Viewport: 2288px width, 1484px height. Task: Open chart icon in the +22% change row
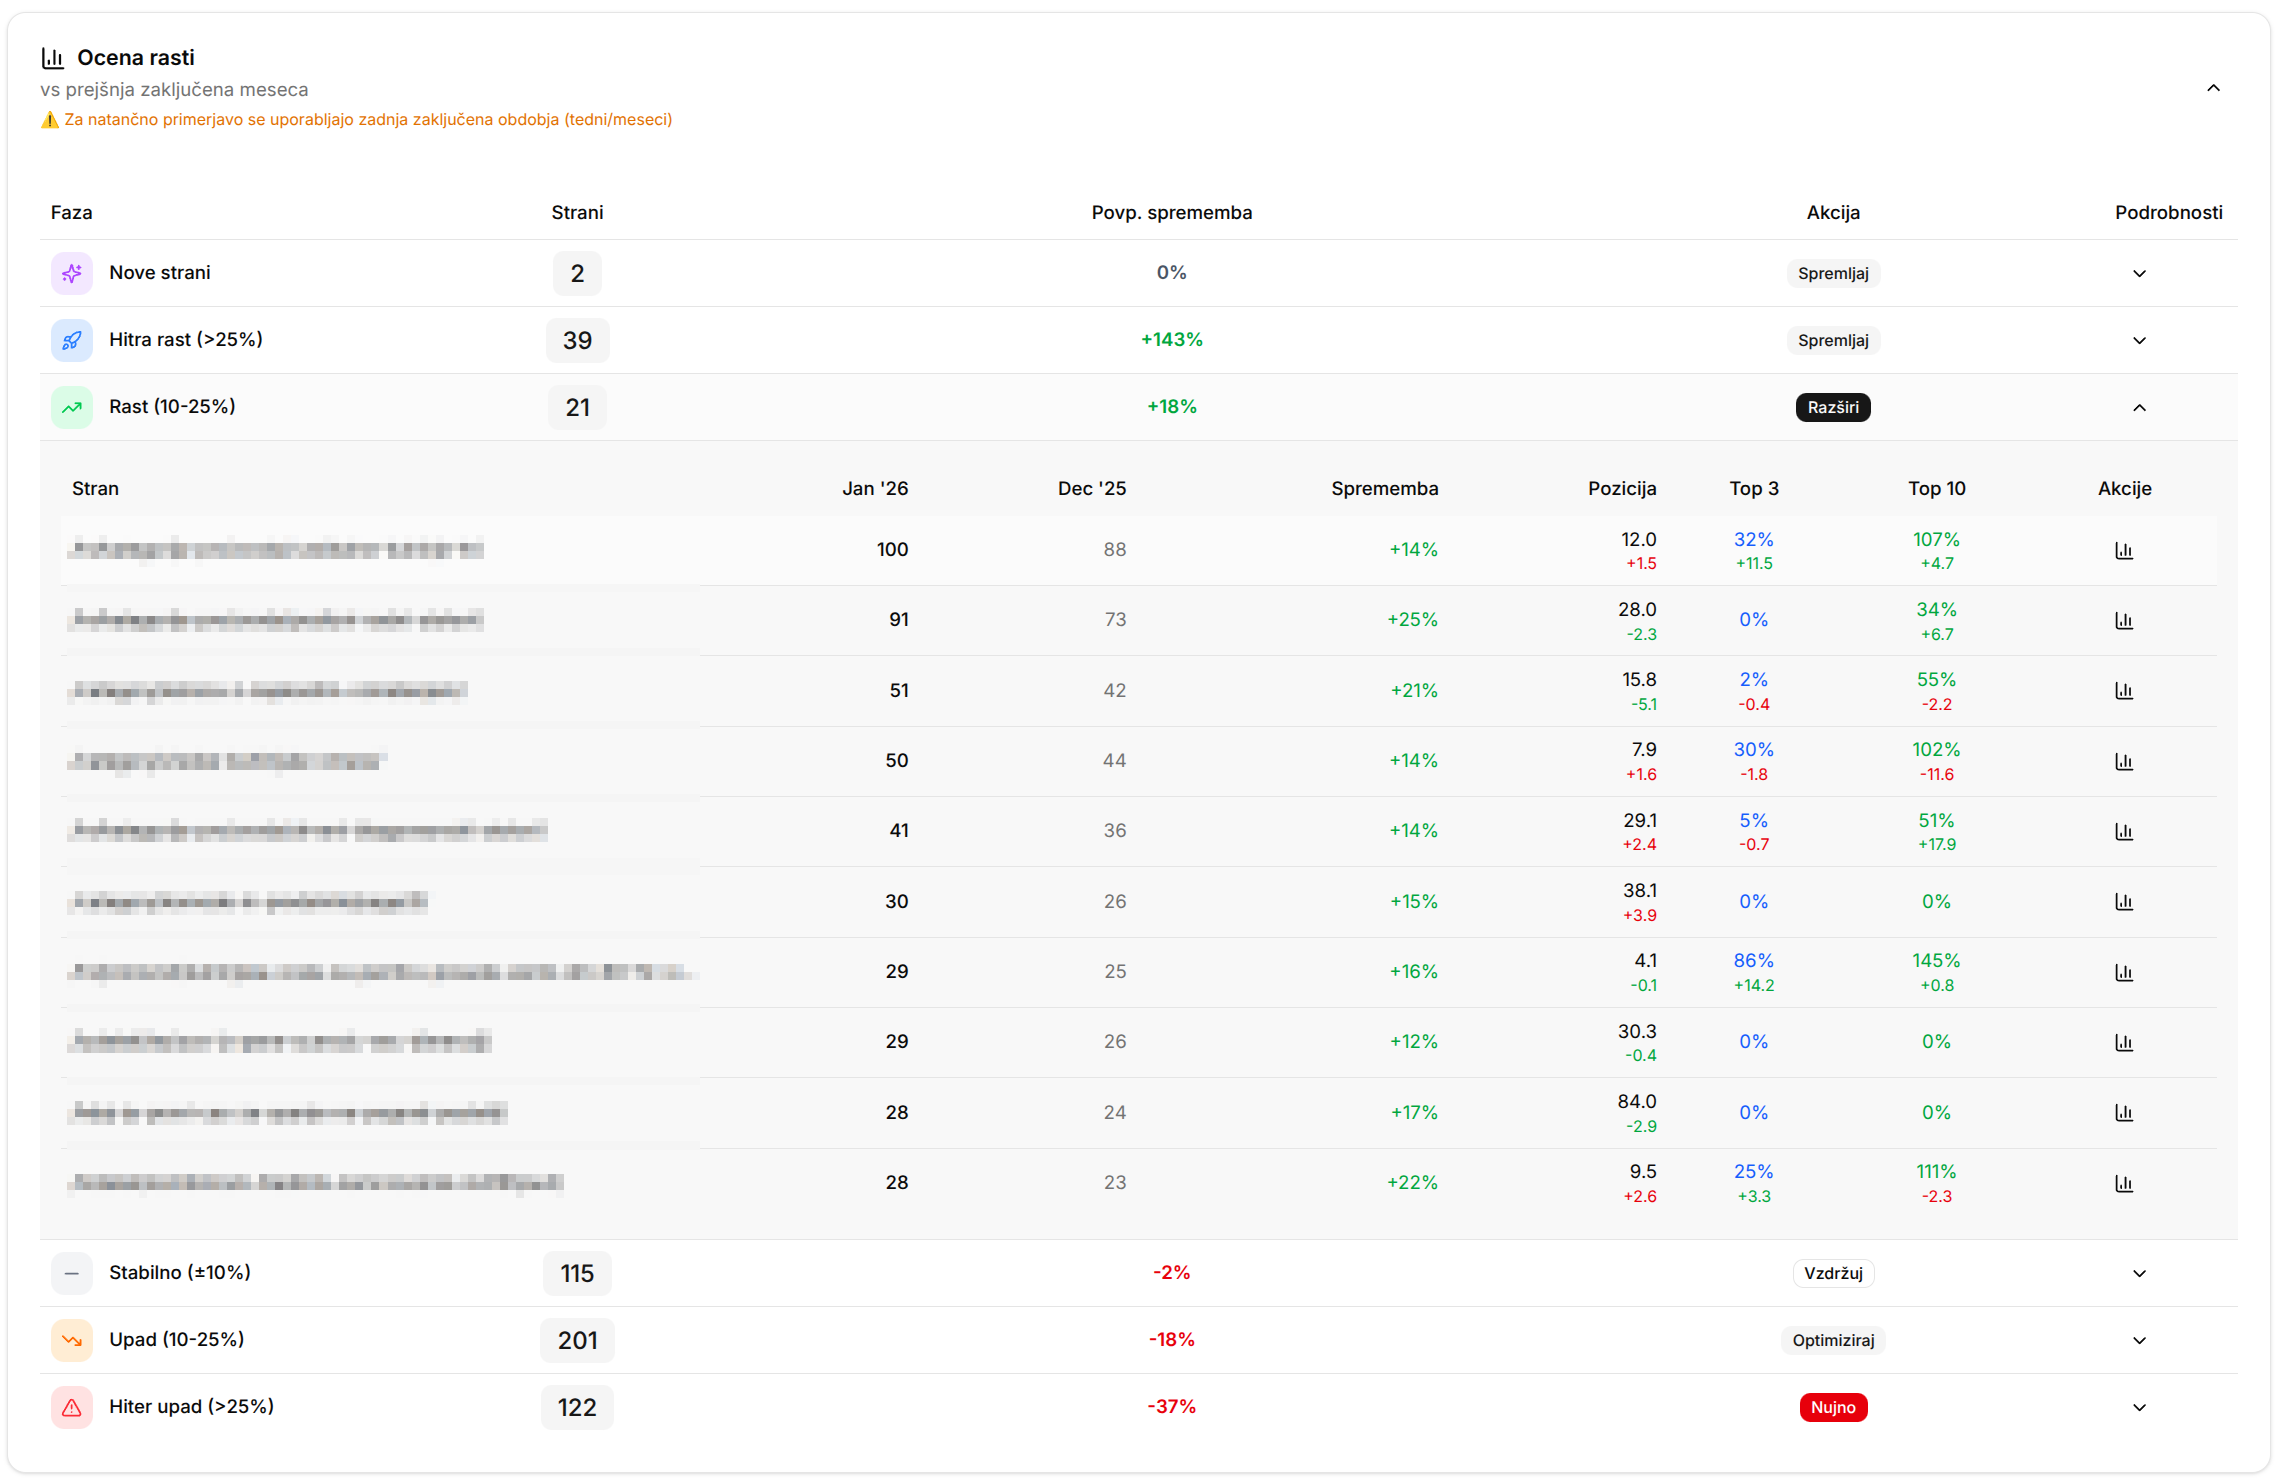pyautogui.click(x=2124, y=1183)
